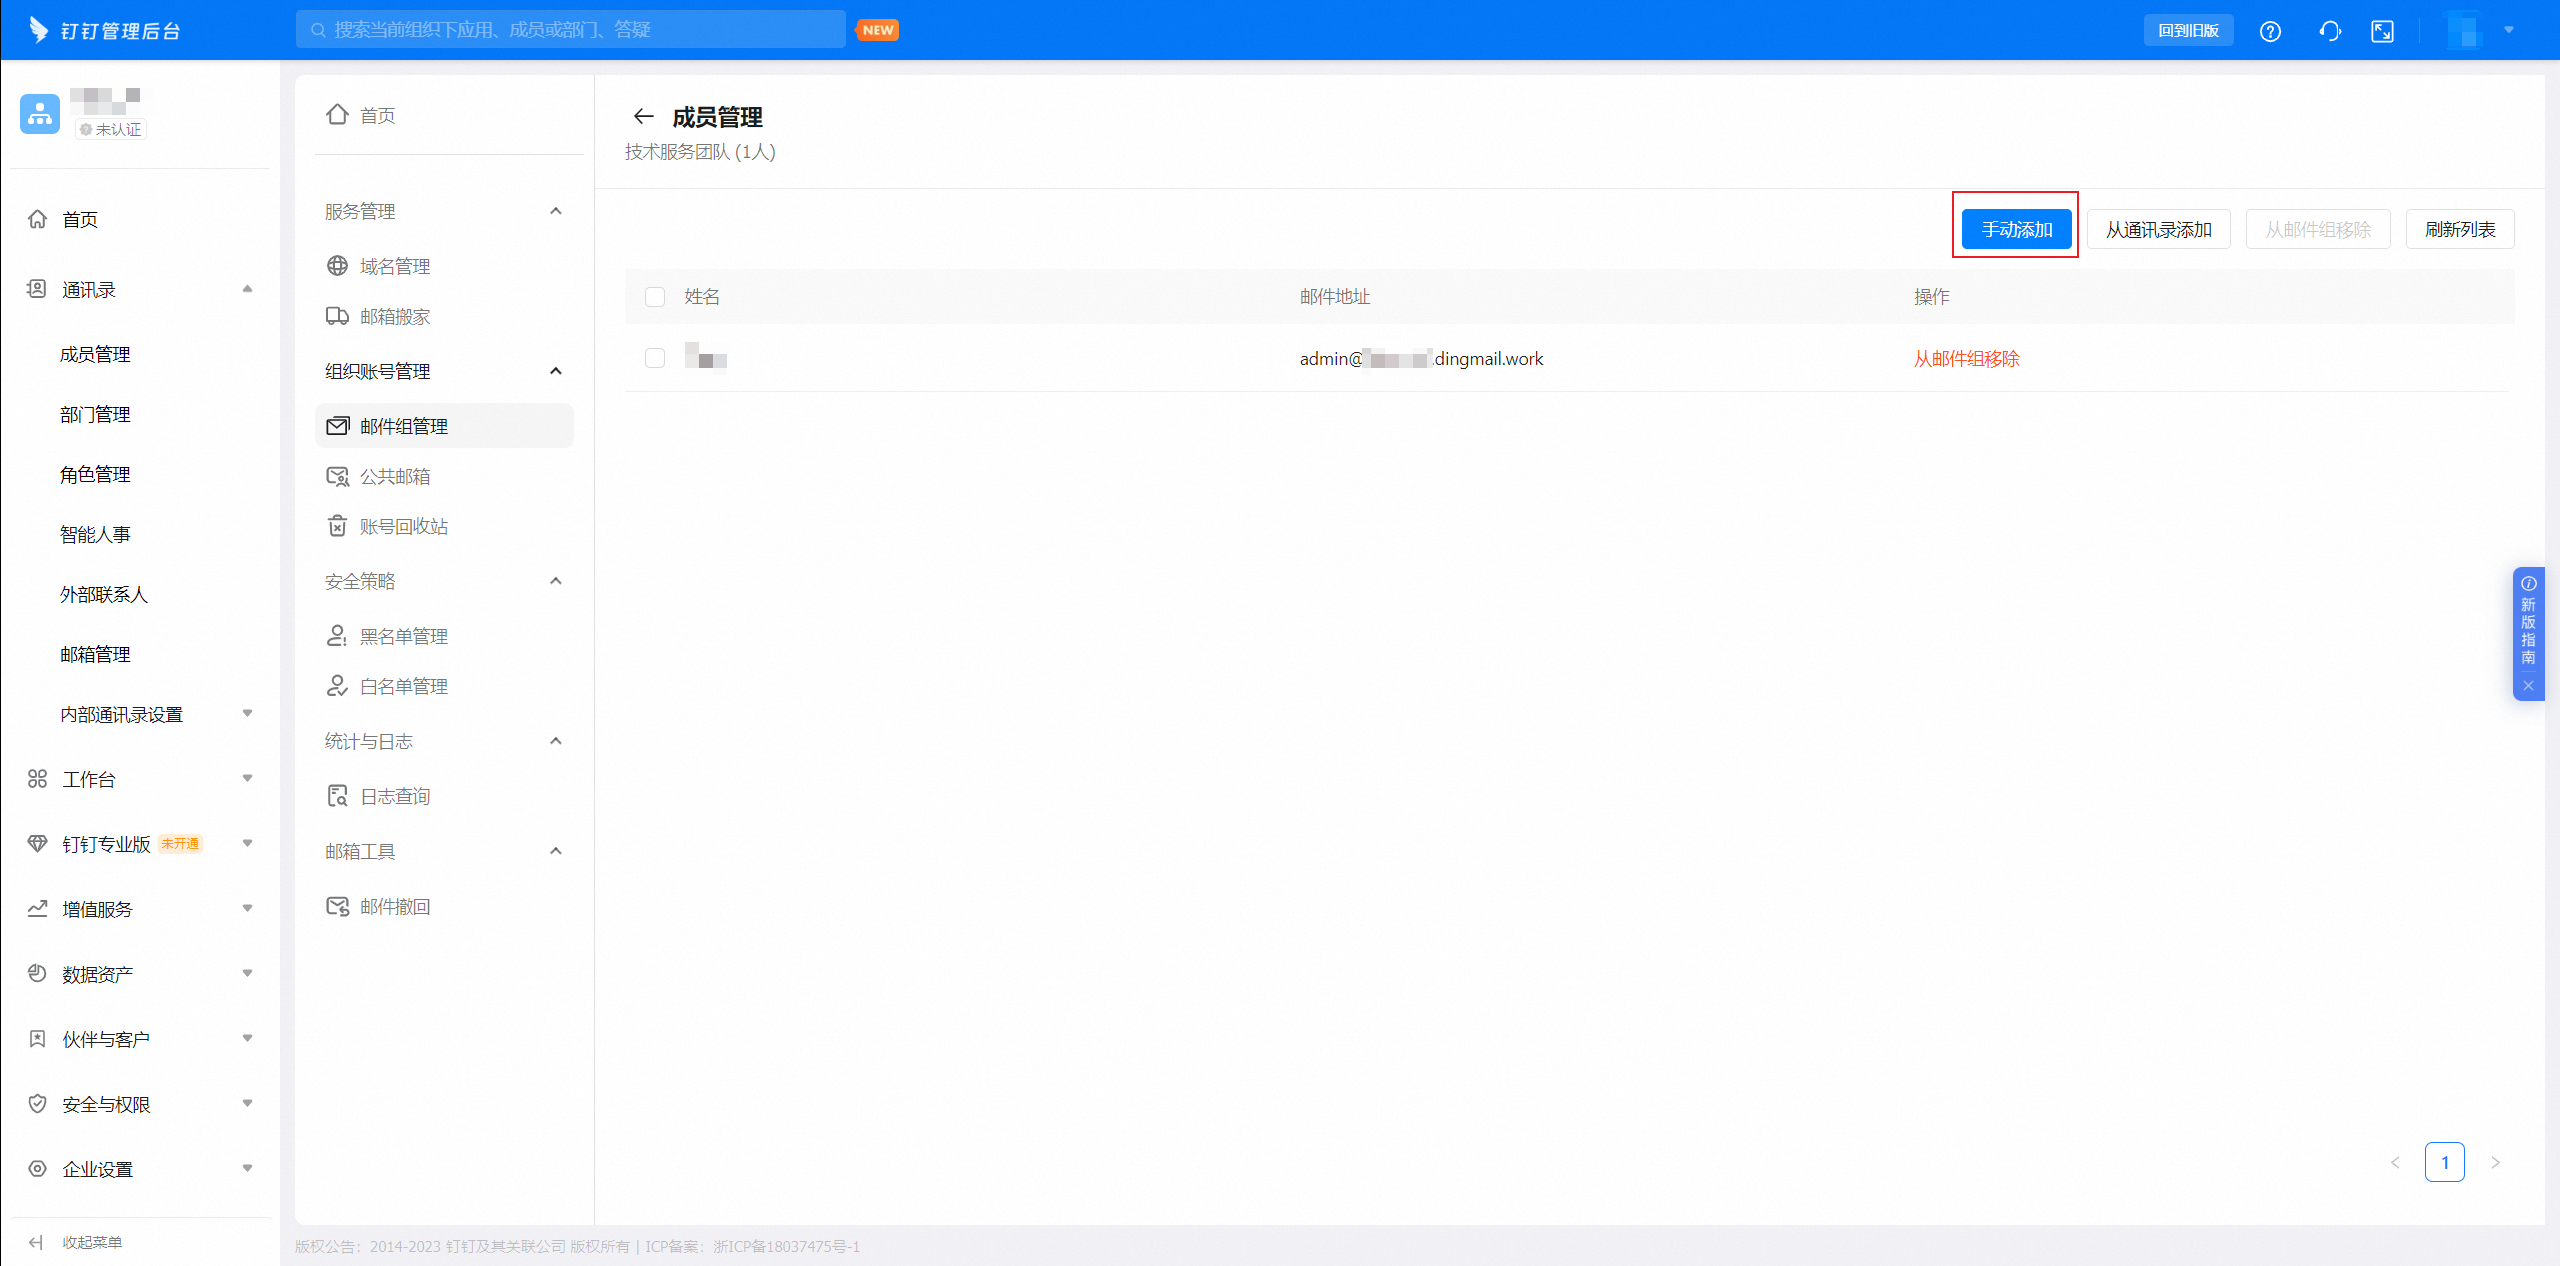2560x1266 pixels.
Task: Click the red 从邮件组移除 link in row
Action: (1966, 358)
